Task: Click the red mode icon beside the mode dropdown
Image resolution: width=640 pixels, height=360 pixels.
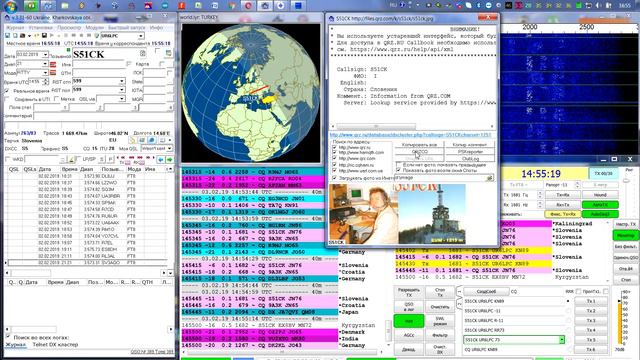Action: [x=53, y=73]
